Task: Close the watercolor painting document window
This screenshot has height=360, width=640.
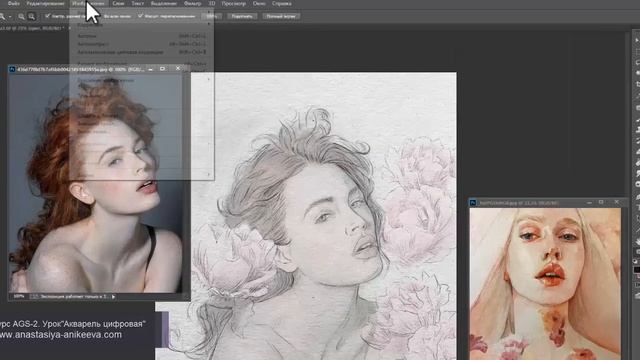Action: click(x=616, y=202)
